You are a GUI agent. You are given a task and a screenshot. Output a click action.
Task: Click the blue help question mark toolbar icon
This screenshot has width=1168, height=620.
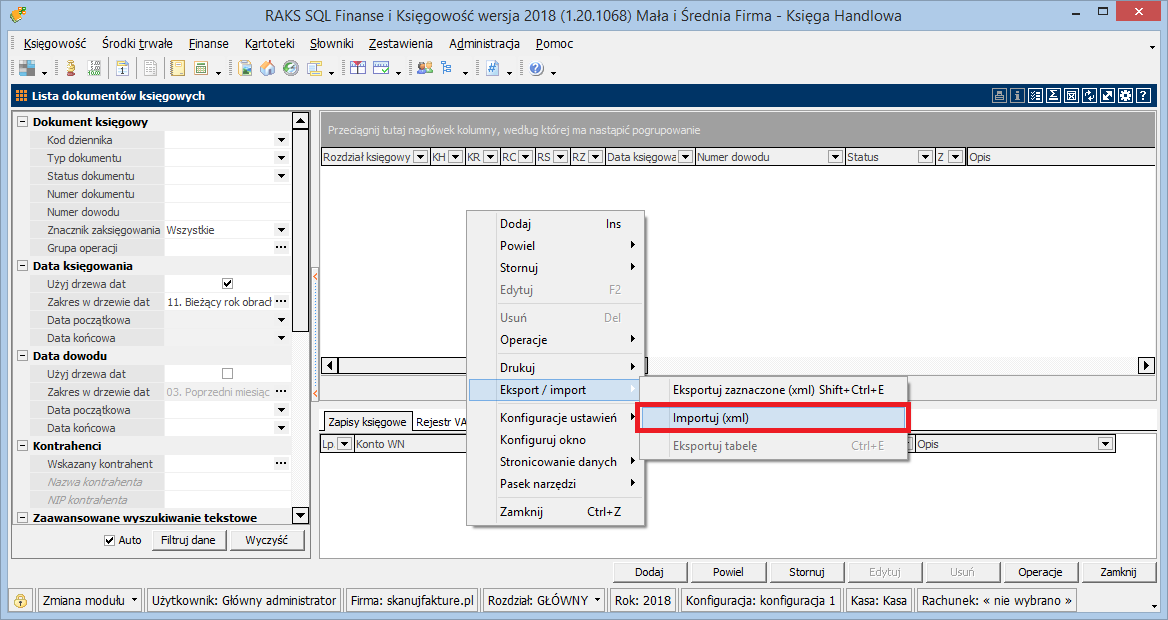536,69
